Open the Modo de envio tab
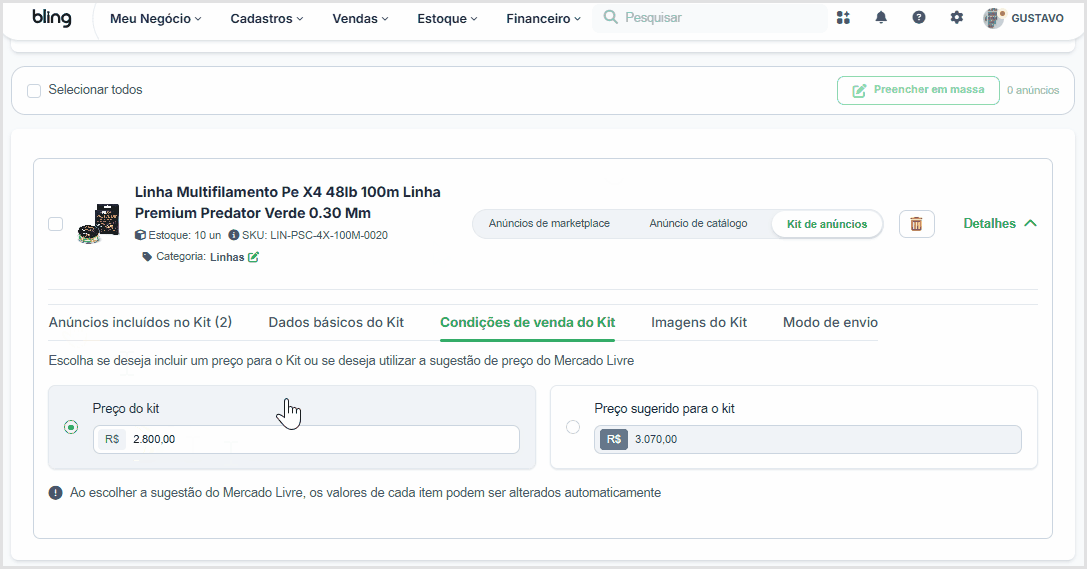The image size is (1087, 569). click(x=831, y=322)
